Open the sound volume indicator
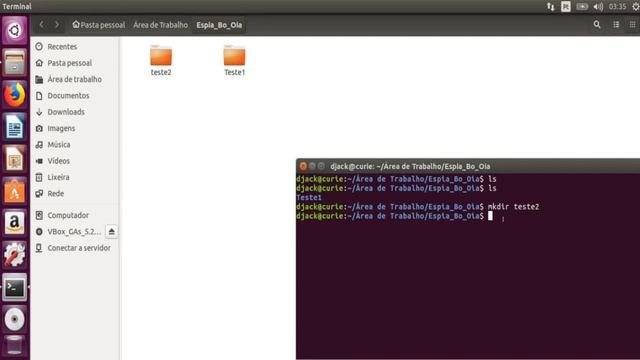This screenshot has width=640, height=360. pyautogui.click(x=598, y=7)
